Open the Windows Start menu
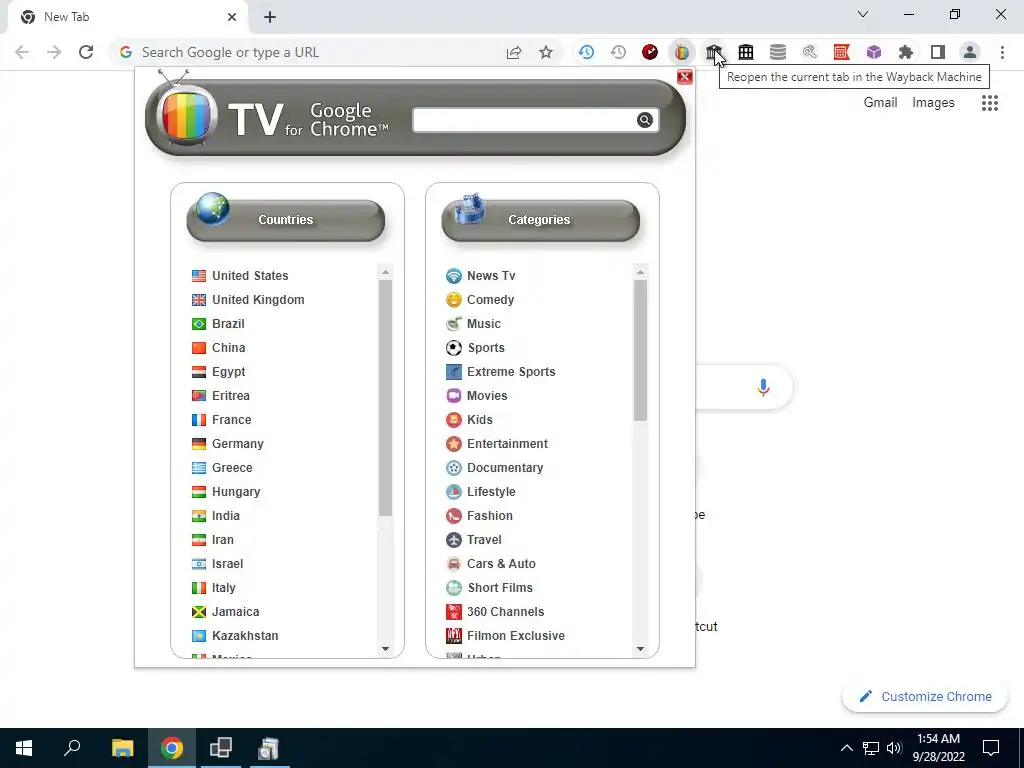 [x=24, y=748]
